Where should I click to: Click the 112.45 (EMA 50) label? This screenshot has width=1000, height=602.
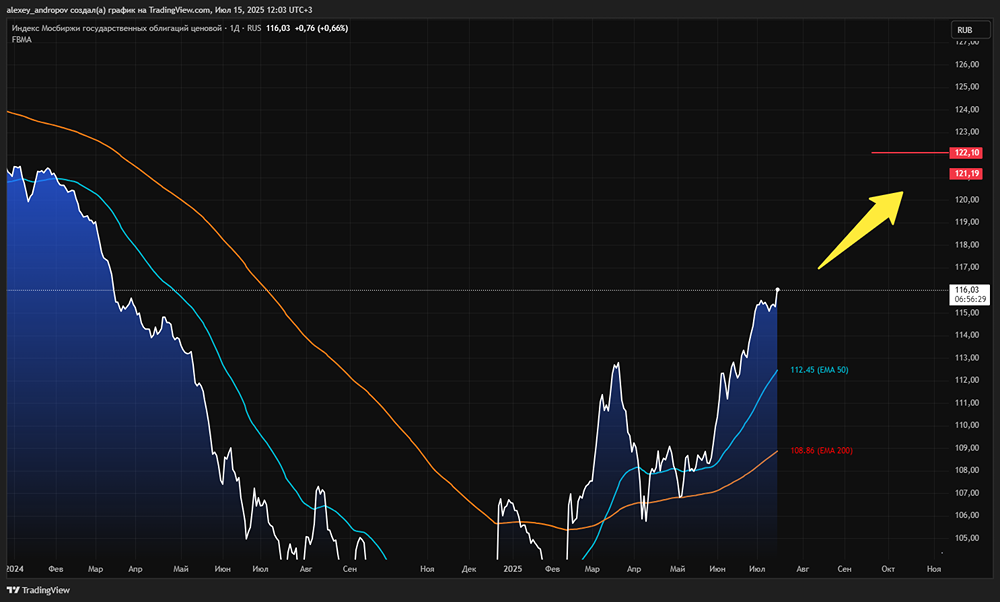coord(819,370)
